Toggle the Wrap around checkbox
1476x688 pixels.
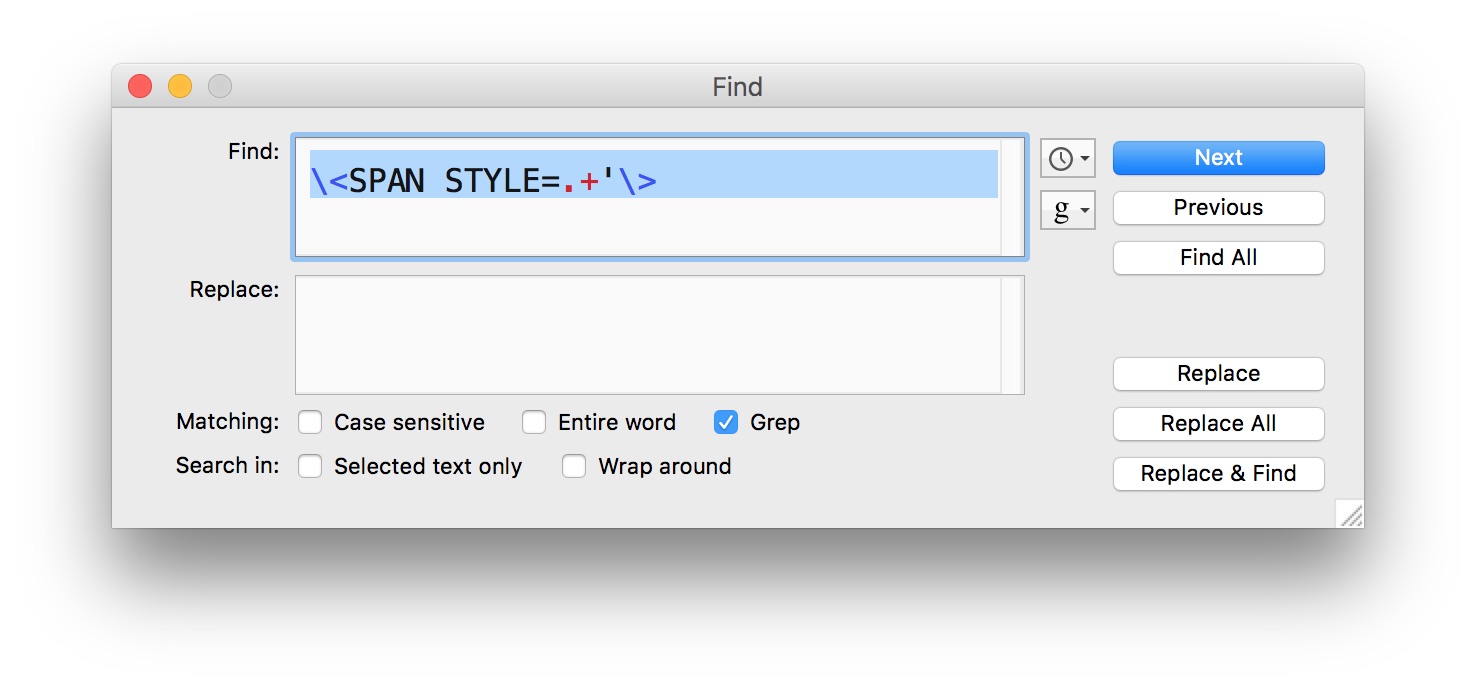click(574, 467)
